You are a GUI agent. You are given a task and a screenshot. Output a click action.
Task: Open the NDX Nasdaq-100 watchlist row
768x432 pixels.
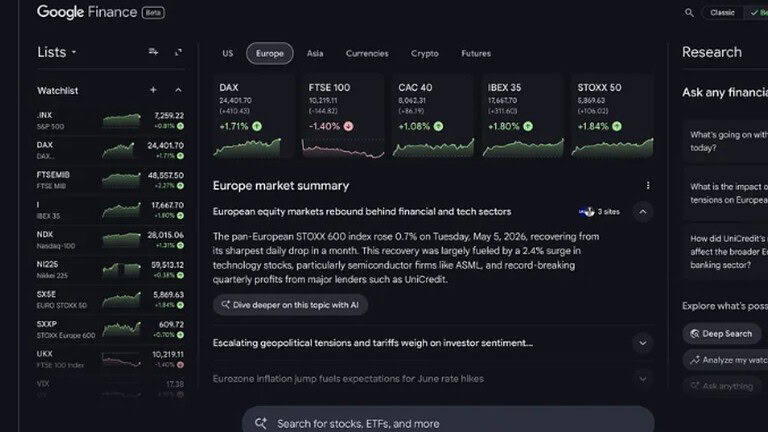point(110,240)
